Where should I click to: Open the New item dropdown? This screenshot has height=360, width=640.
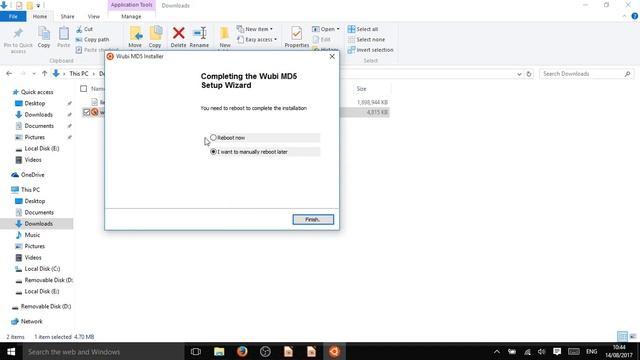(255, 29)
